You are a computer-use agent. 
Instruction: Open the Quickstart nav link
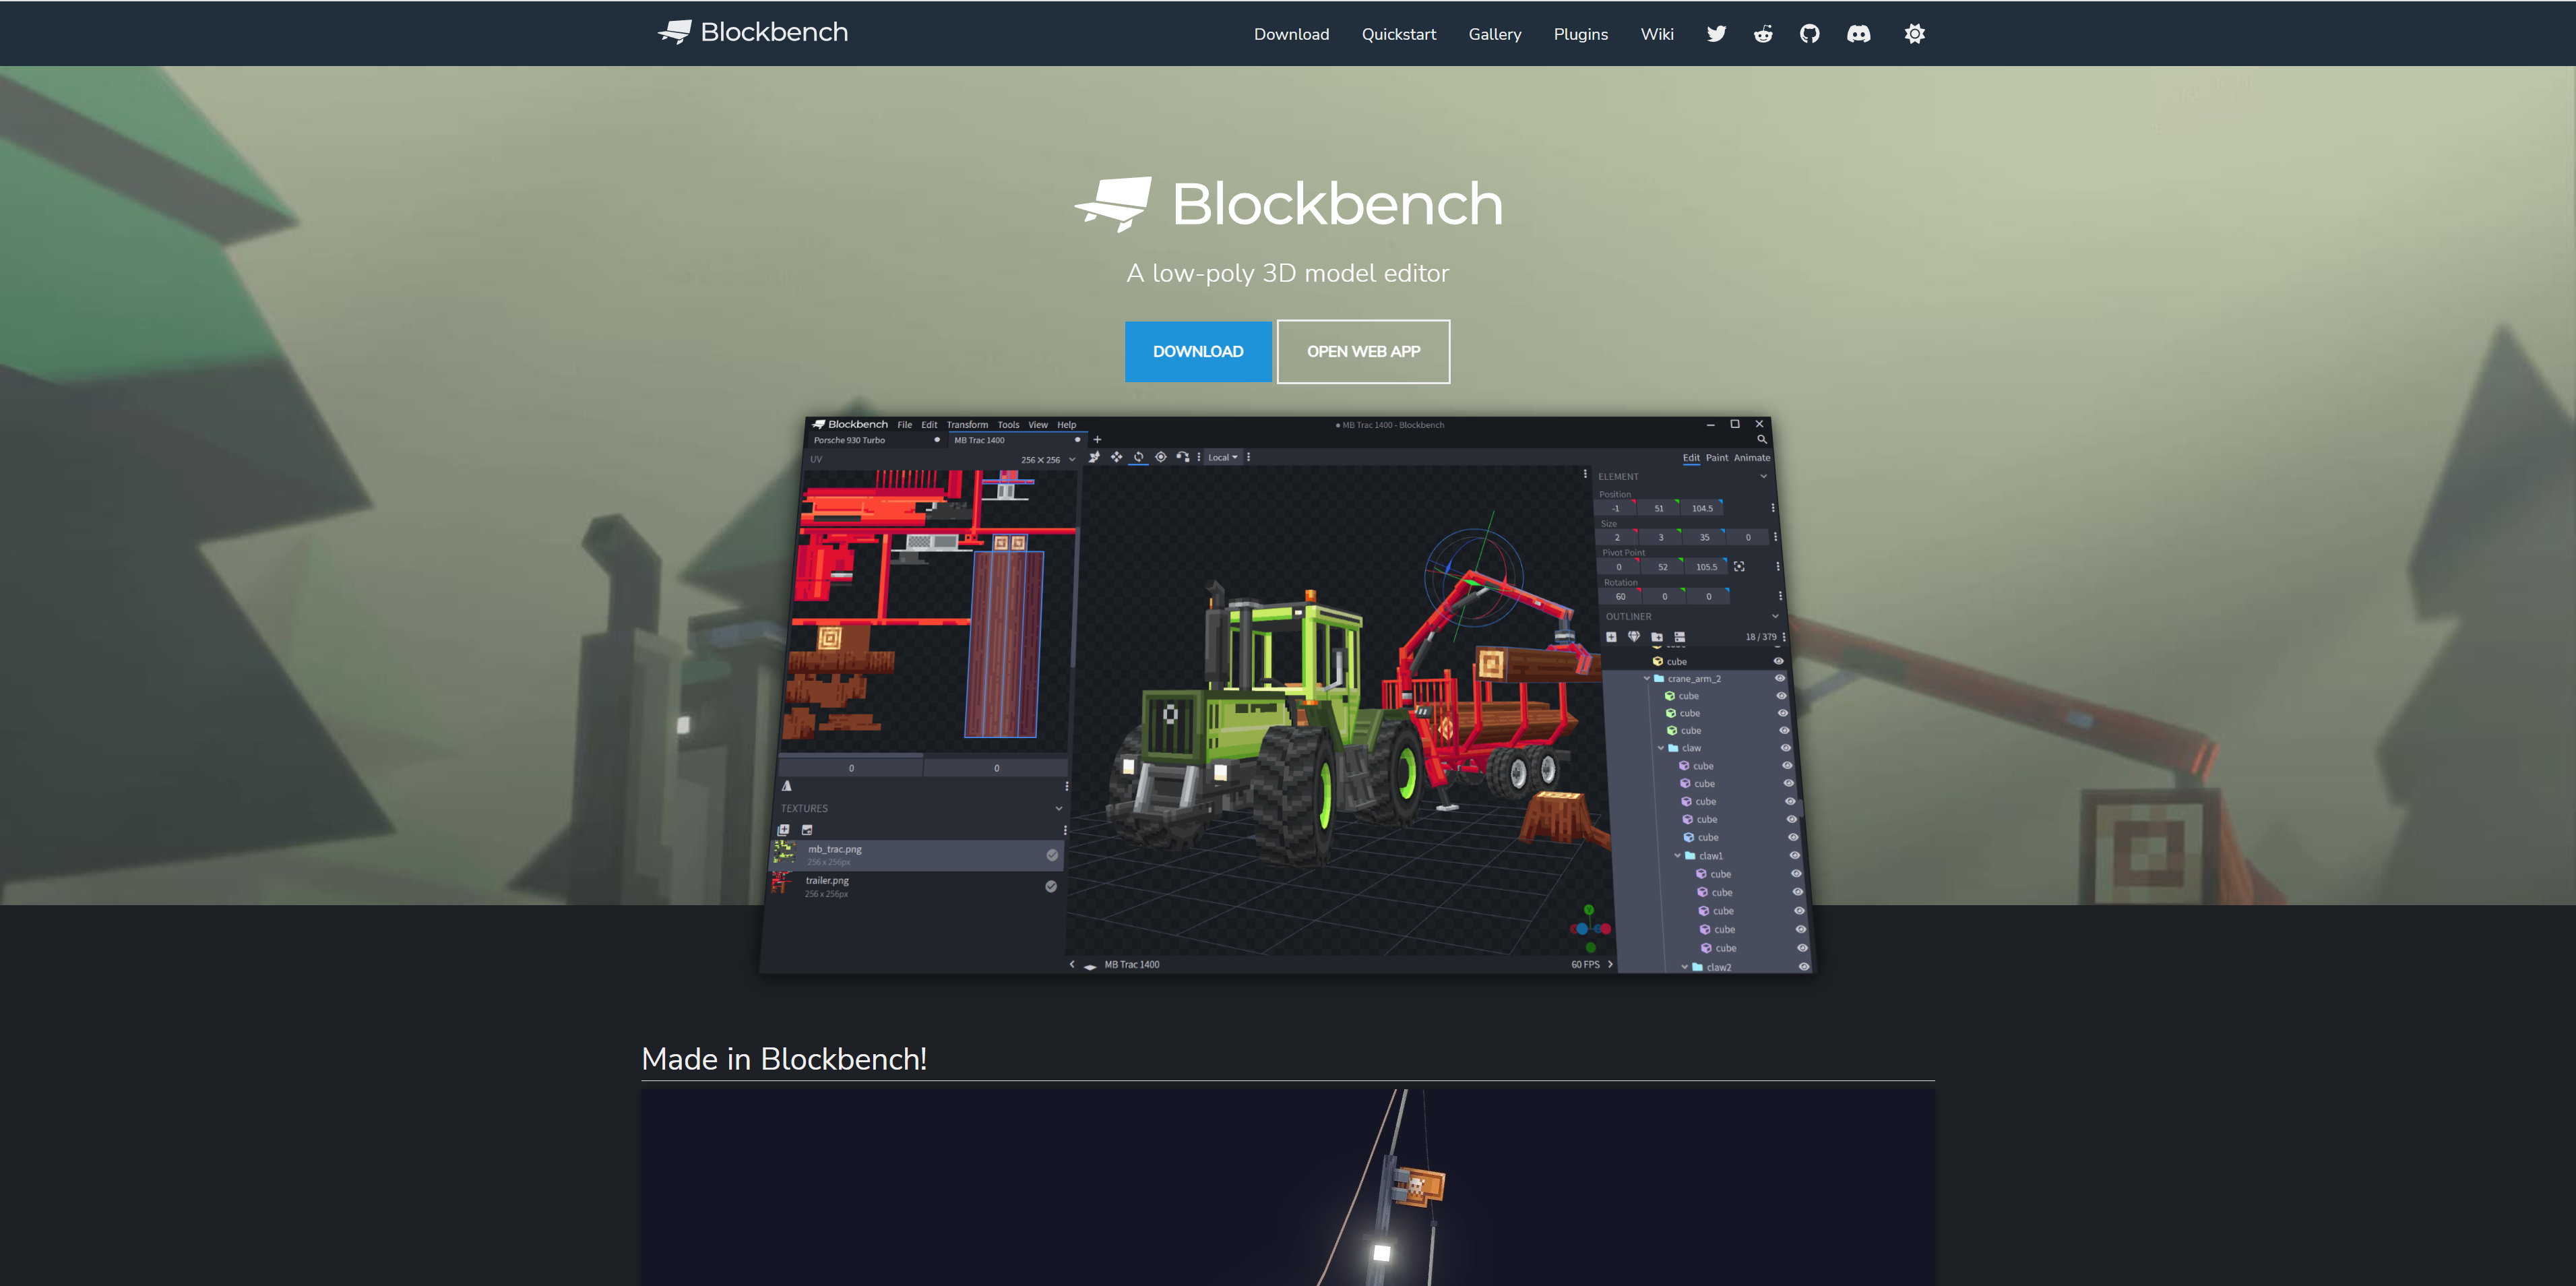tap(1398, 34)
